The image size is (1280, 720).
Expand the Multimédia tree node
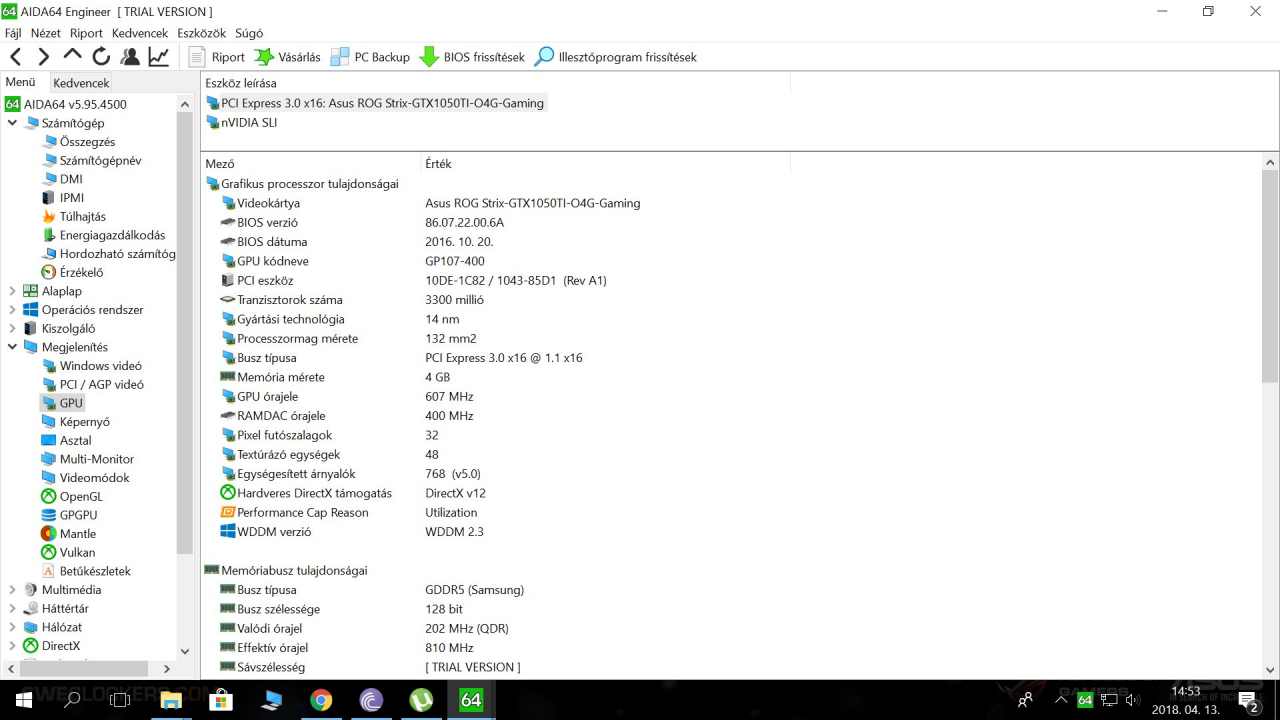click(x=12, y=590)
